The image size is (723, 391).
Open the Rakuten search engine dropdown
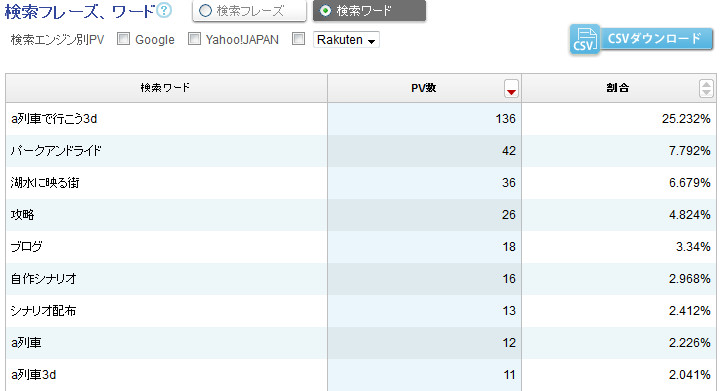tap(346, 40)
